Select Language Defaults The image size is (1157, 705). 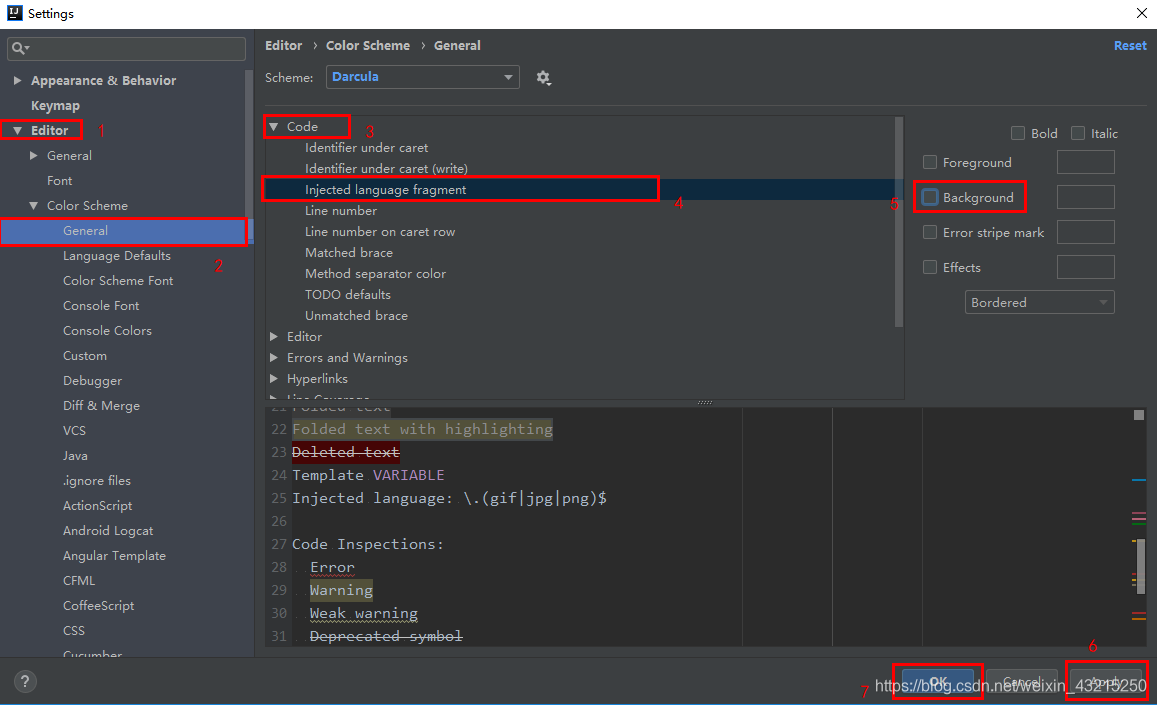pos(117,256)
